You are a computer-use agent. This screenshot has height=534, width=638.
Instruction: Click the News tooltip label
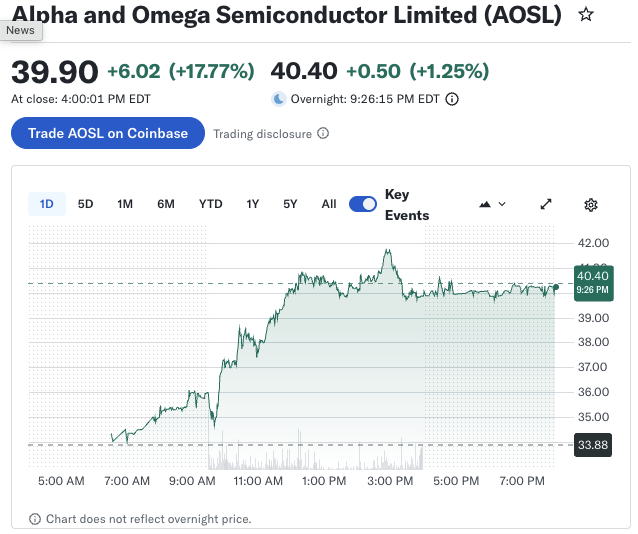point(21,31)
